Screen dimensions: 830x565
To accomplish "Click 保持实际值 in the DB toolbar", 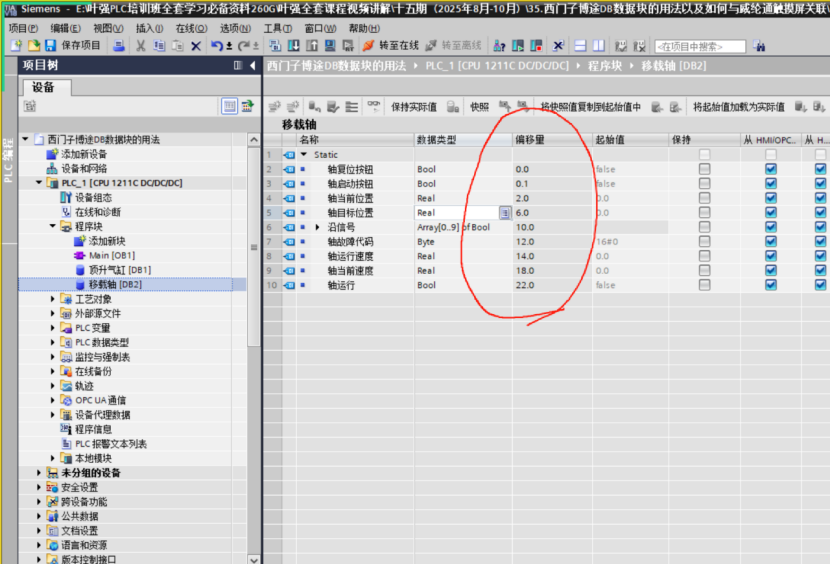I will 414,107.
